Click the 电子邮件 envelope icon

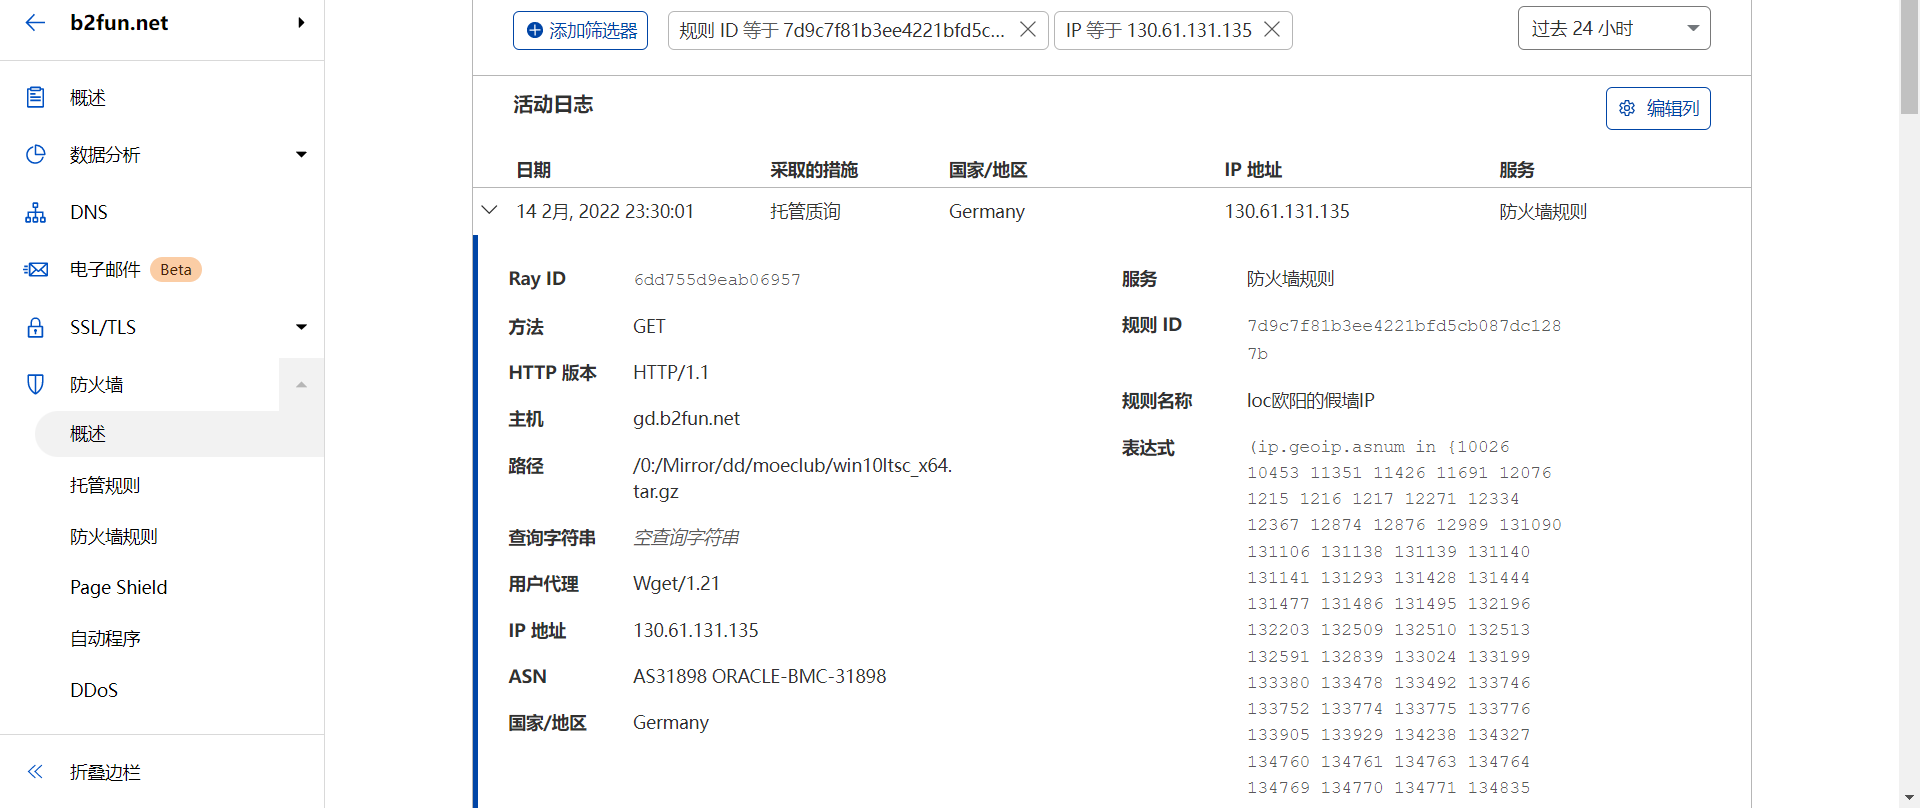coord(35,269)
